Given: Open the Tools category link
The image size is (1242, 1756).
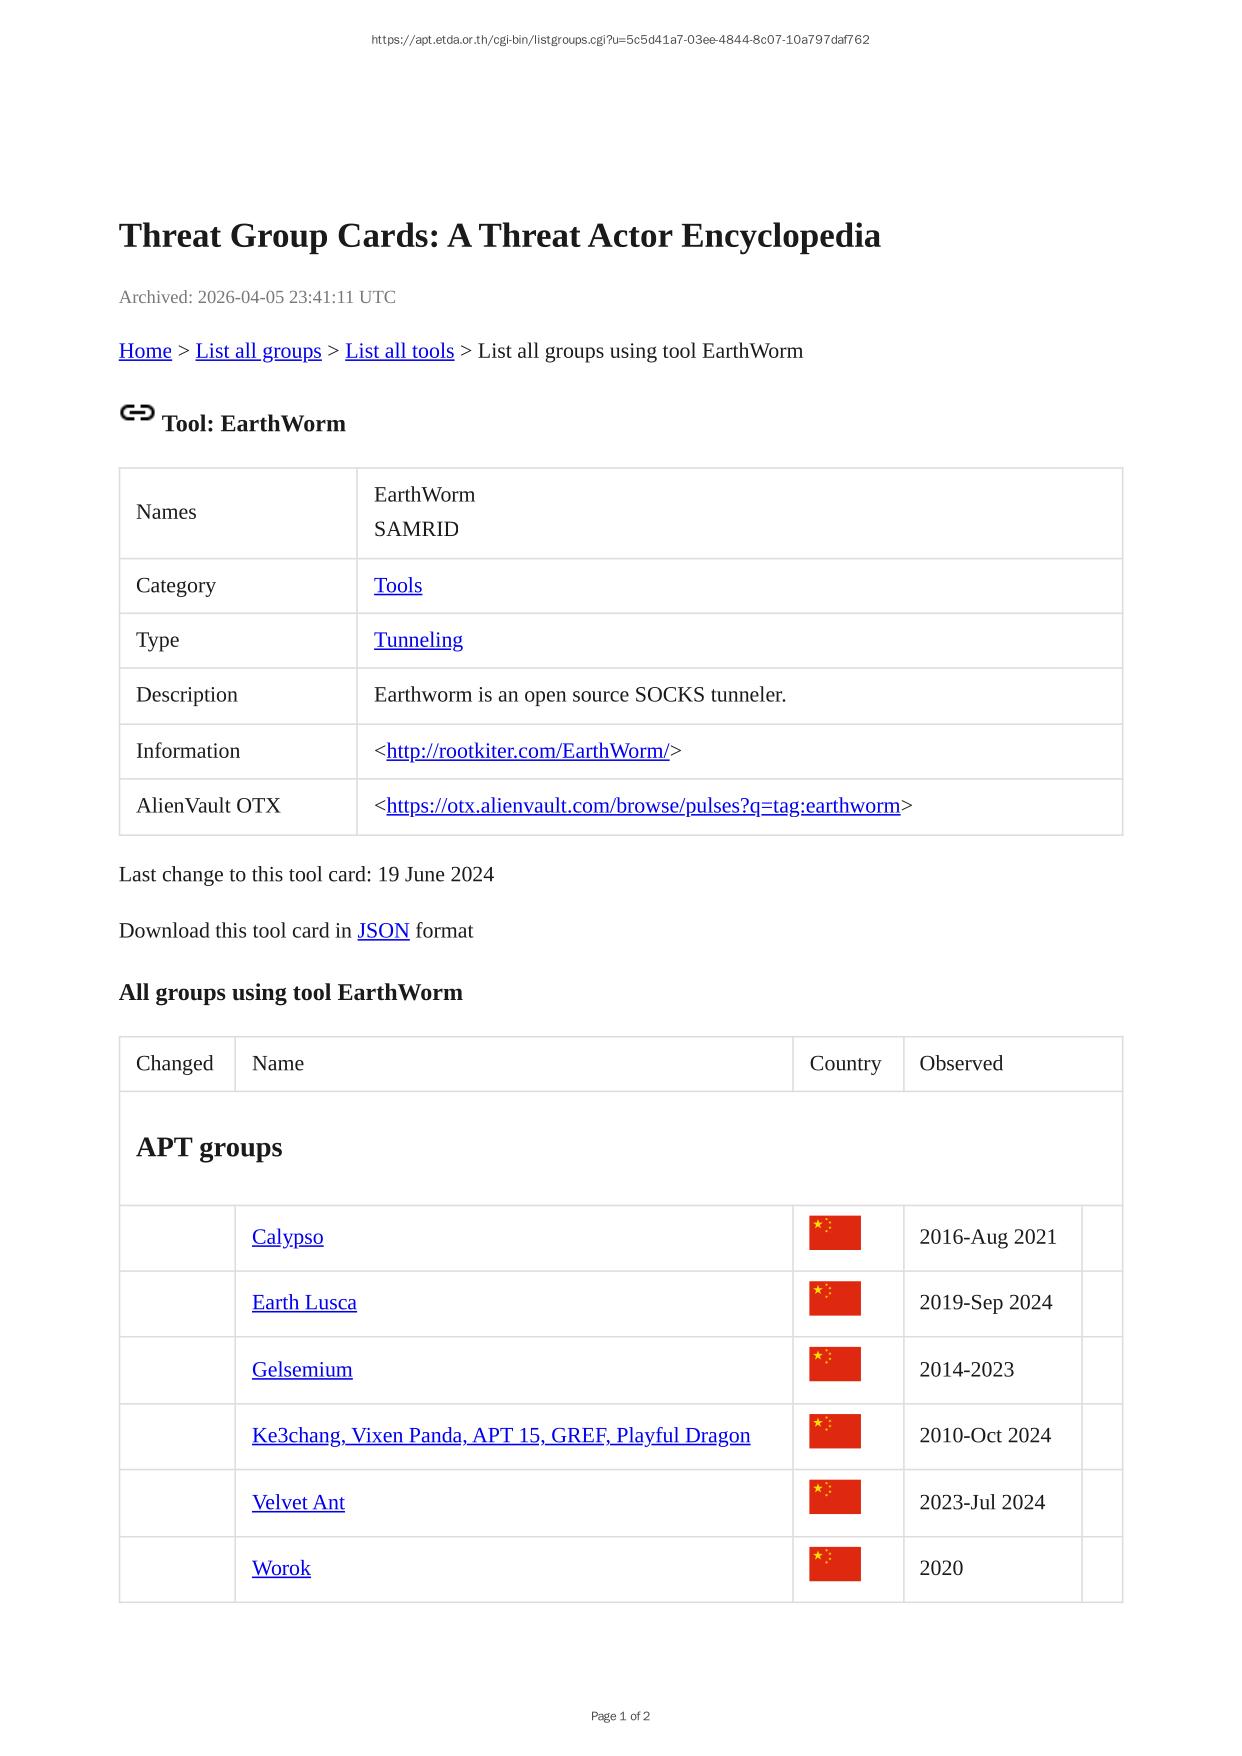Looking at the screenshot, I should pos(398,586).
